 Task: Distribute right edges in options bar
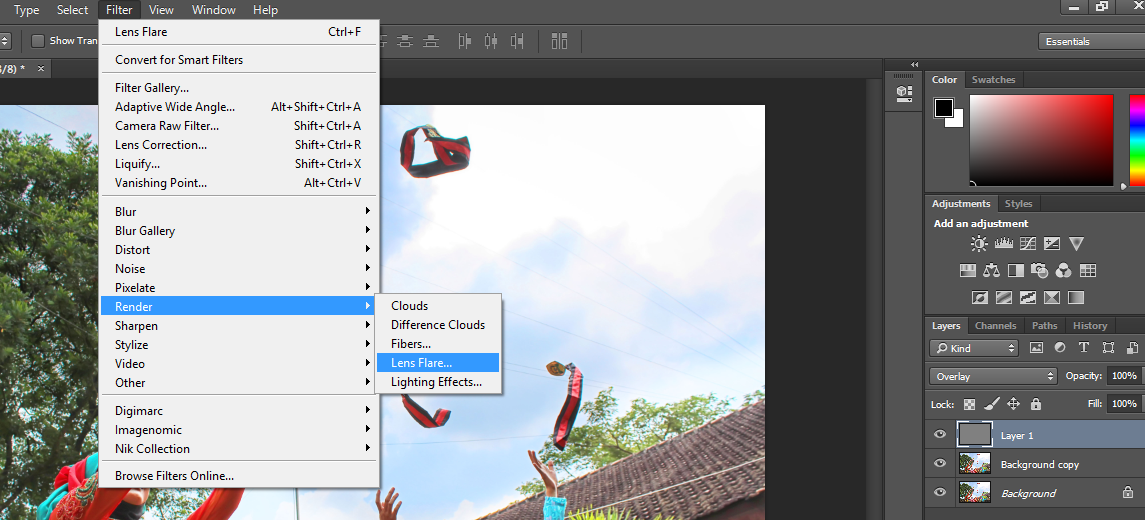[x=517, y=42]
